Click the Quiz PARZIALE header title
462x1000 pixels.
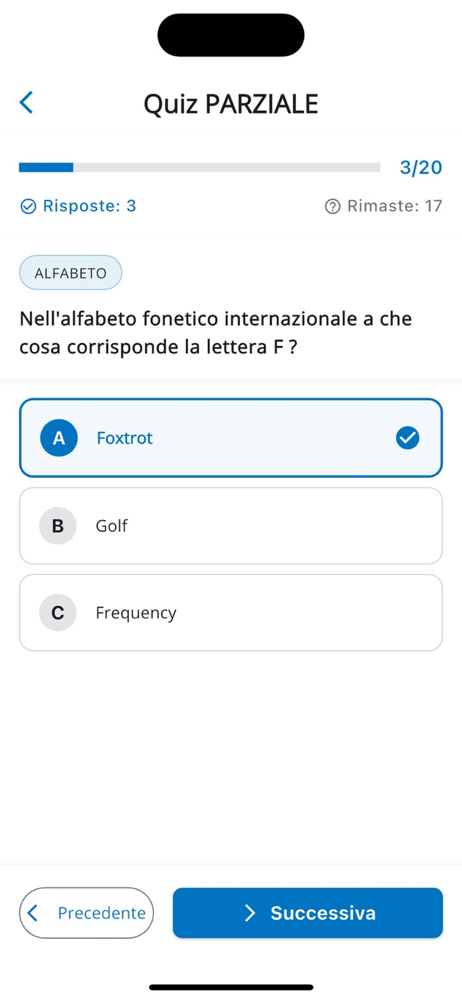tap(230, 103)
